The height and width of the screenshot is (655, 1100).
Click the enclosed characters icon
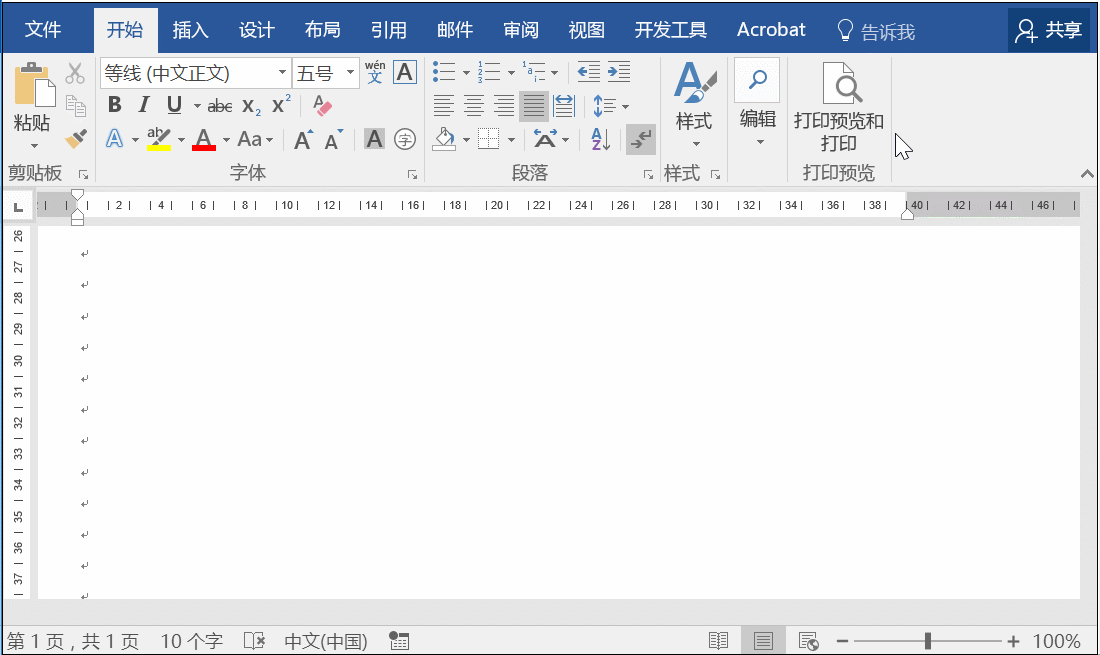(x=405, y=139)
